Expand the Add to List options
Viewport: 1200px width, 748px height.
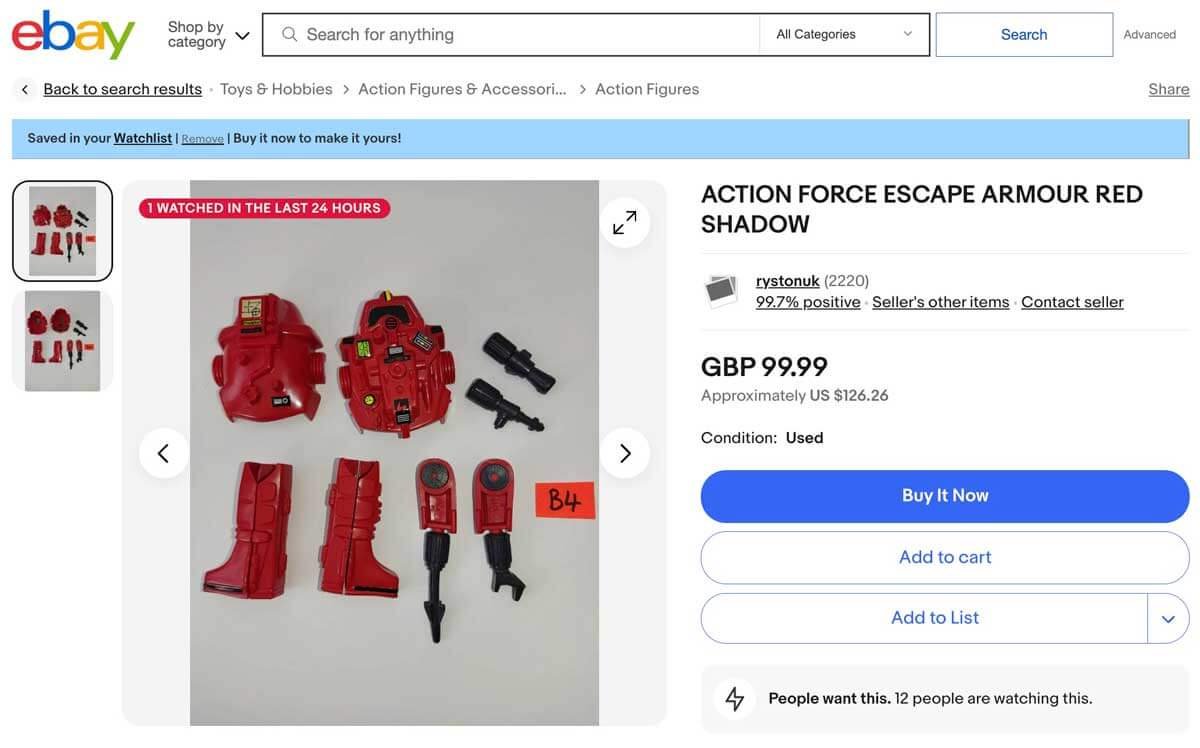(1167, 617)
